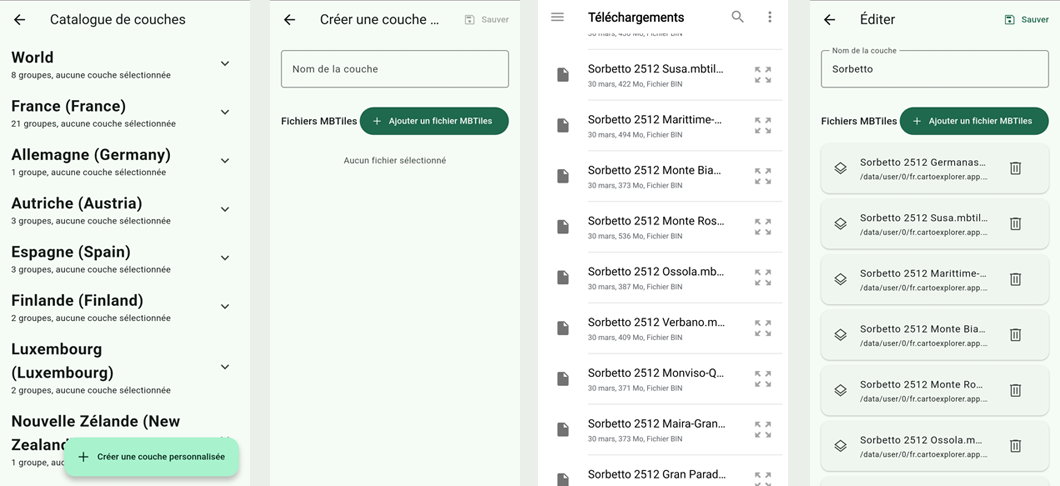Open Téléchargements overflow options menu
The width and height of the screenshot is (1060, 486).
(770, 17)
